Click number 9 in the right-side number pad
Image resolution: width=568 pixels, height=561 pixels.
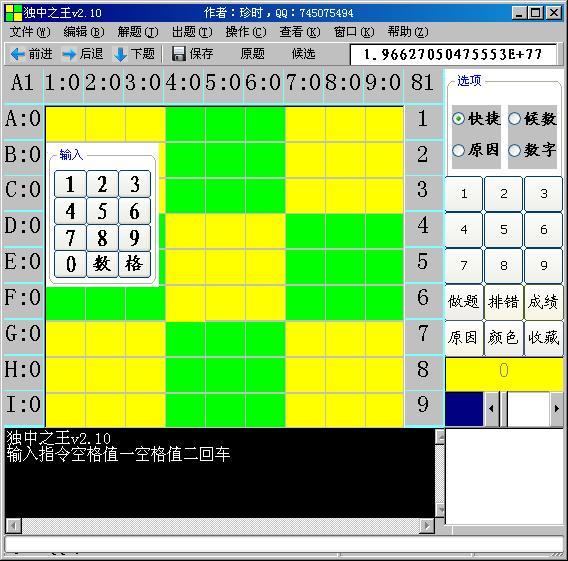click(543, 265)
